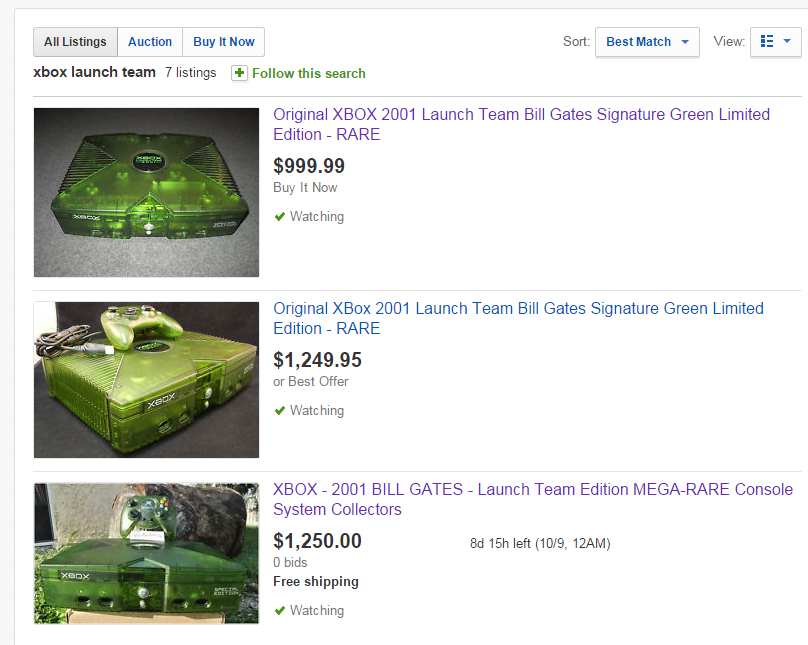Screen dimensions: 808x645
Task: Click the first green Xbox console thumbnail
Action: coord(146,192)
